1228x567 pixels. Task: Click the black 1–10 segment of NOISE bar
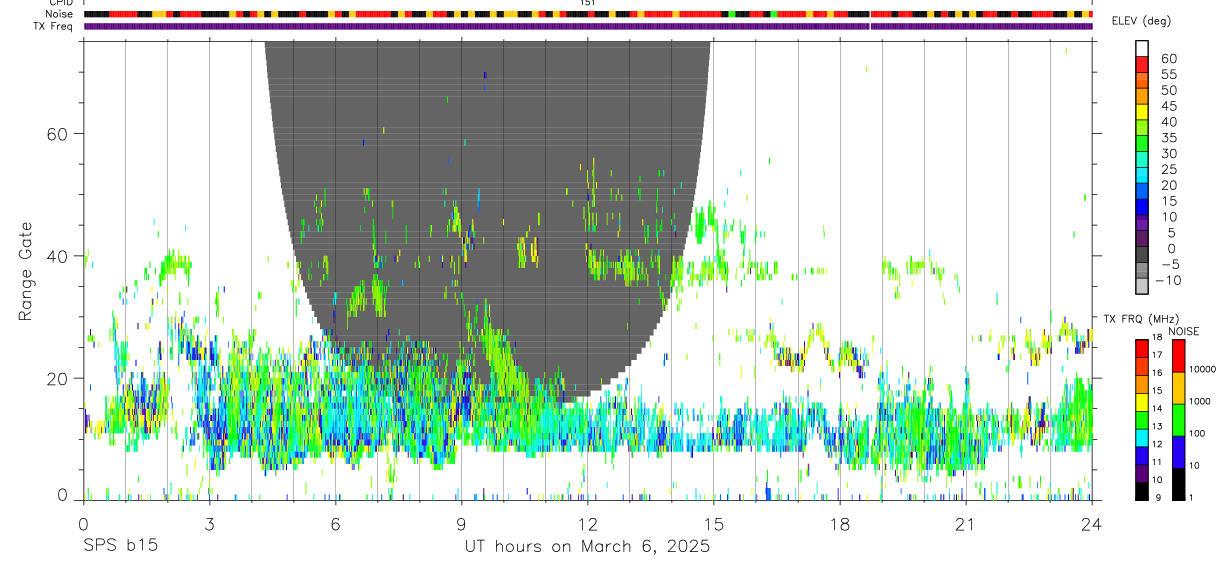pyautogui.click(x=1178, y=484)
